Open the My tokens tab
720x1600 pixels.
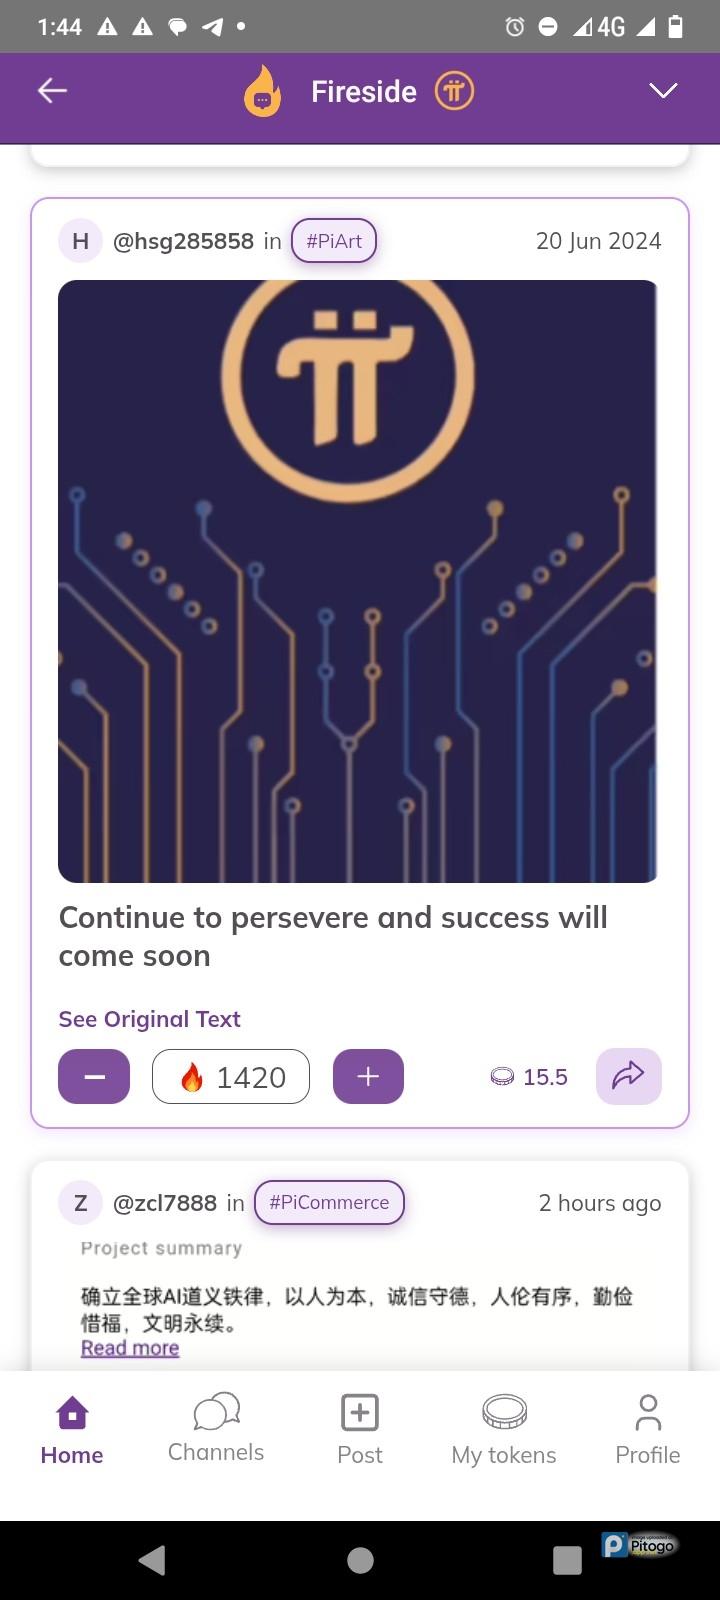(504, 1430)
